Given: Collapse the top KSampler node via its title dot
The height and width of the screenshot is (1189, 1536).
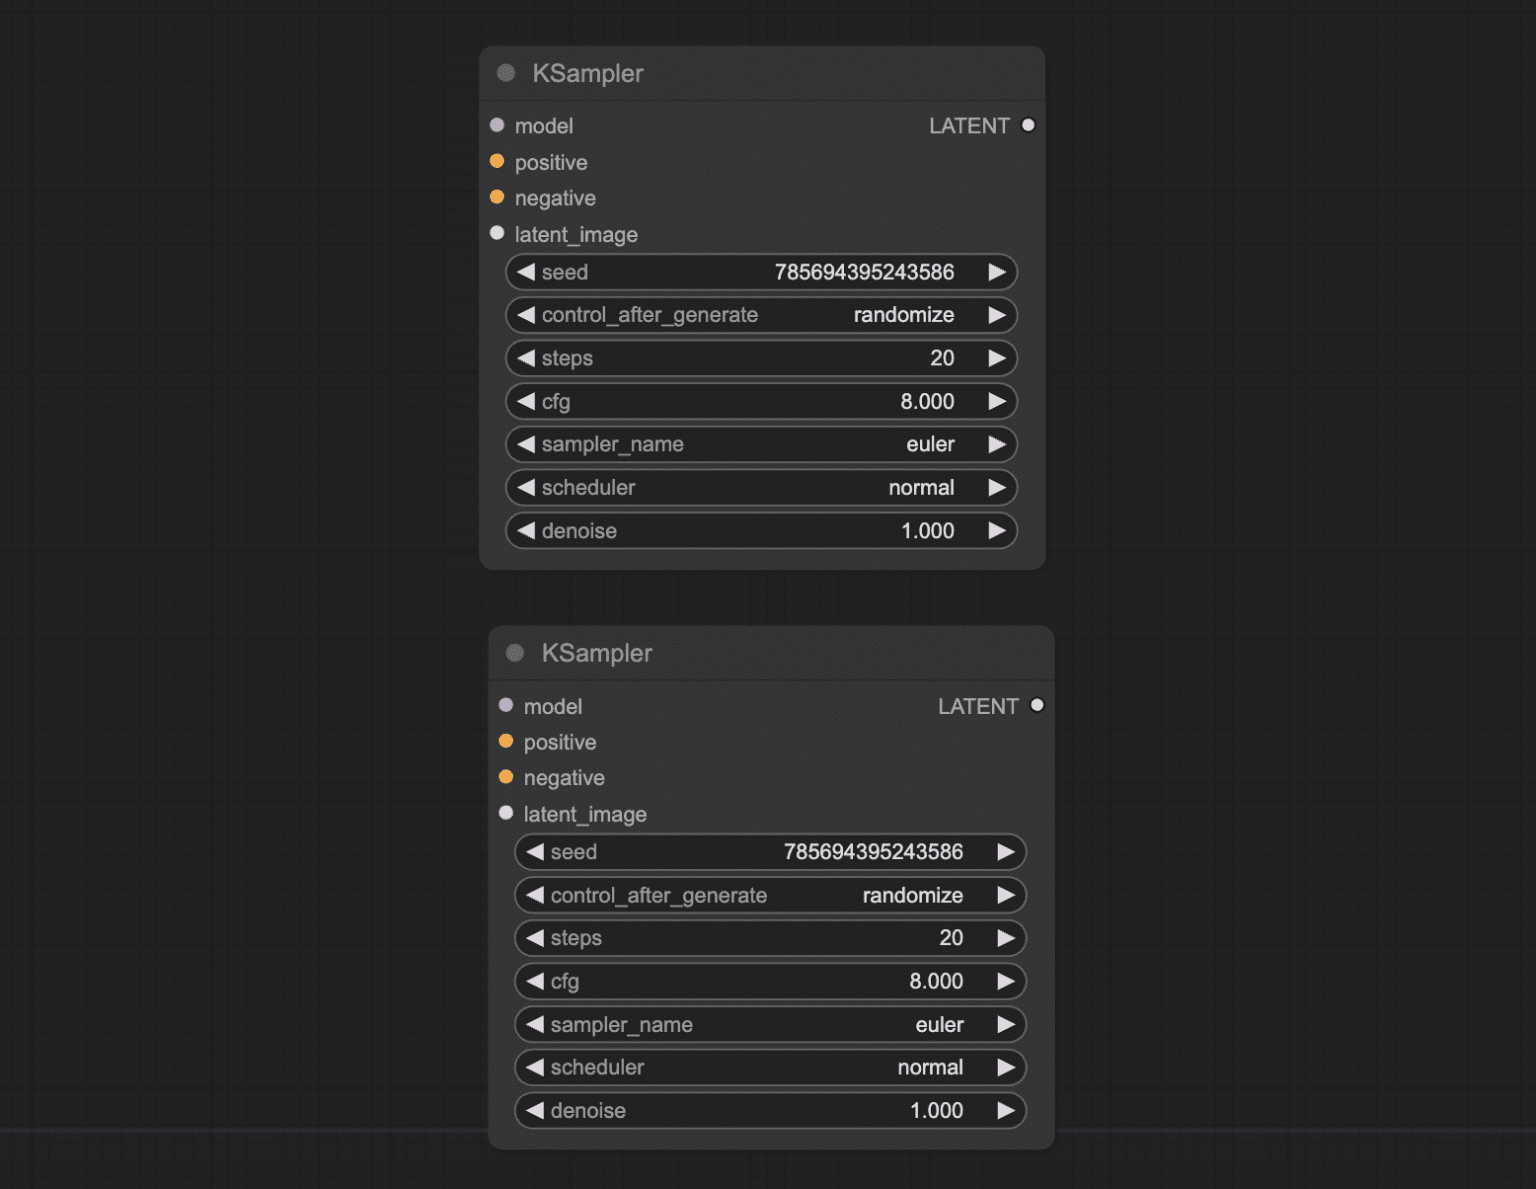Looking at the screenshot, I should point(506,73).
